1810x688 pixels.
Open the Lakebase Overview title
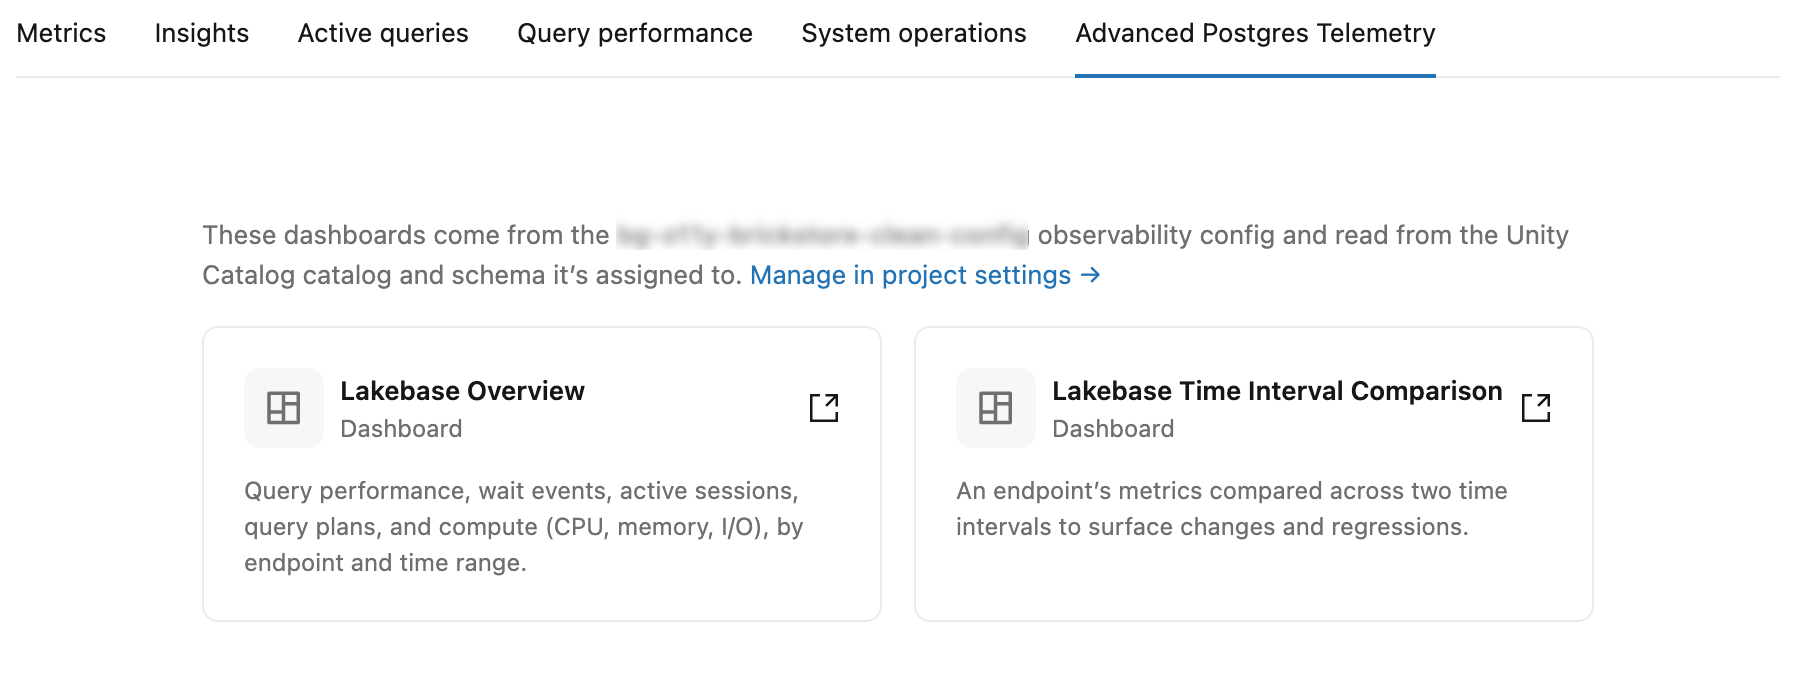462,391
